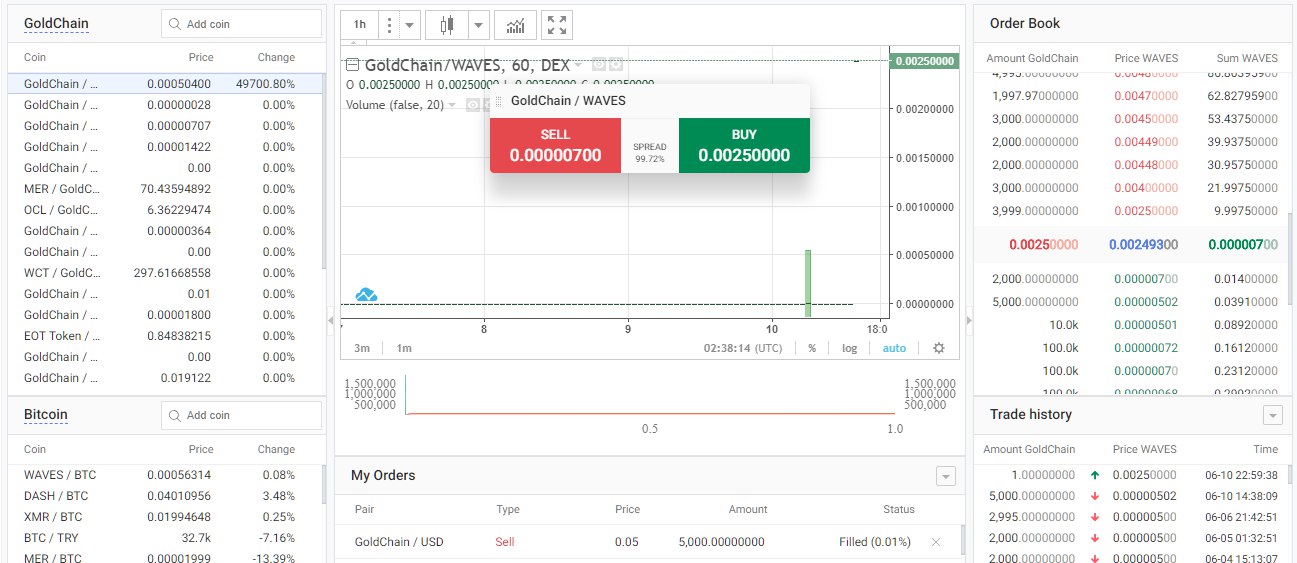Select the GoldChain / USD Sell order row
The height and width of the screenshot is (563, 1297).
[x=648, y=542]
